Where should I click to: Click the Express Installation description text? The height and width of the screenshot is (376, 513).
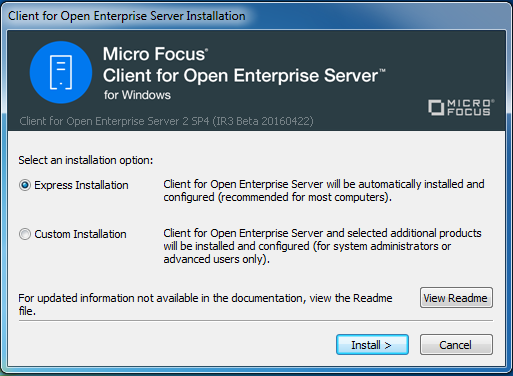coord(324,191)
